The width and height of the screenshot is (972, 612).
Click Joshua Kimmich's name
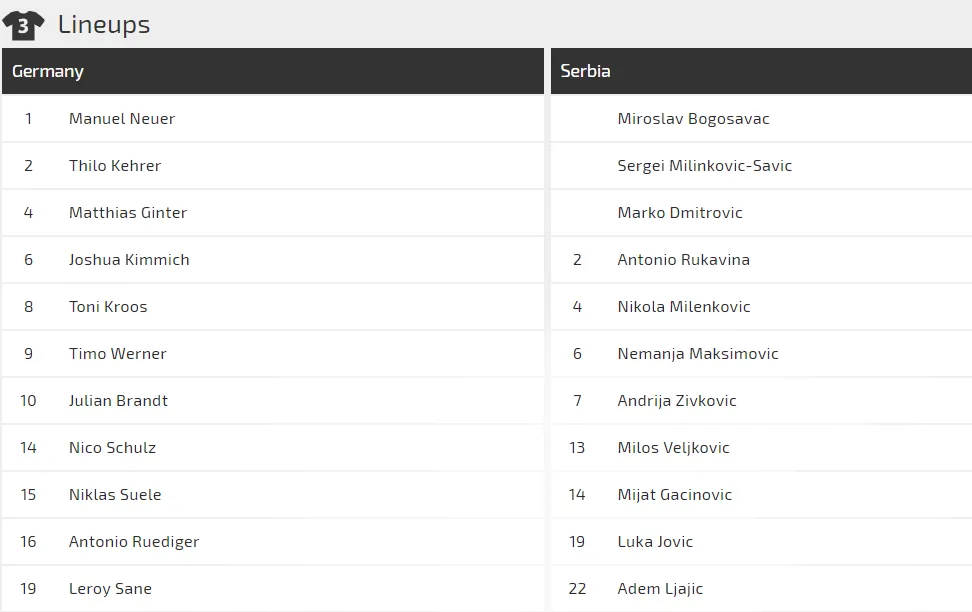[129, 259]
